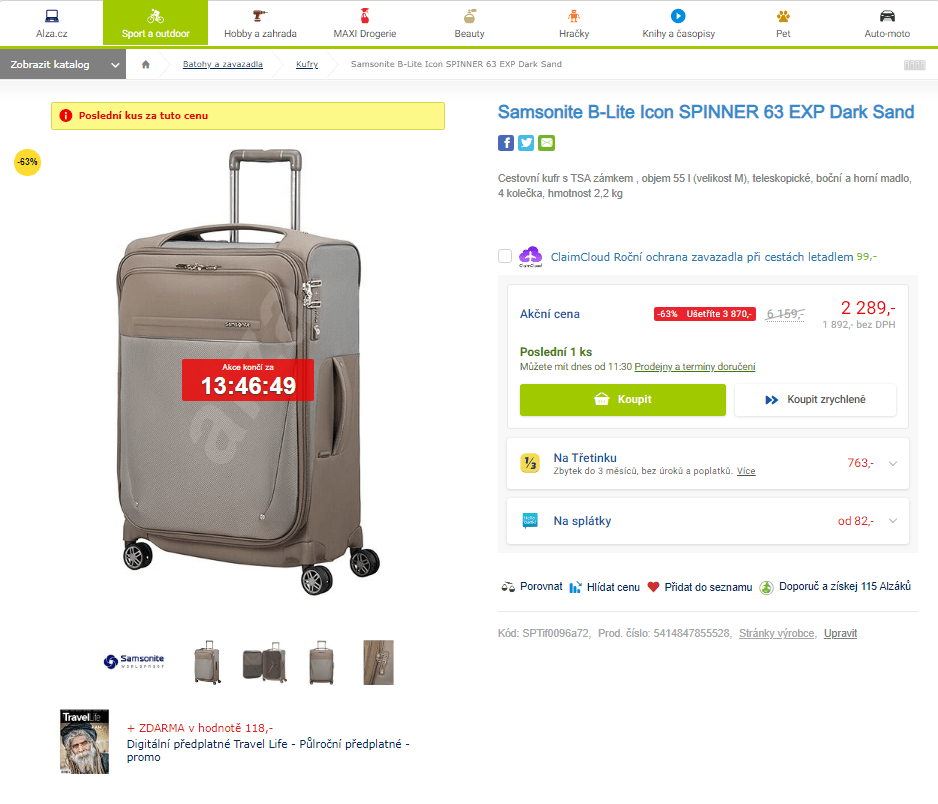The height and width of the screenshot is (804, 938).
Task: Click the home icon in the breadcrumb bar
Action: [x=146, y=63]
